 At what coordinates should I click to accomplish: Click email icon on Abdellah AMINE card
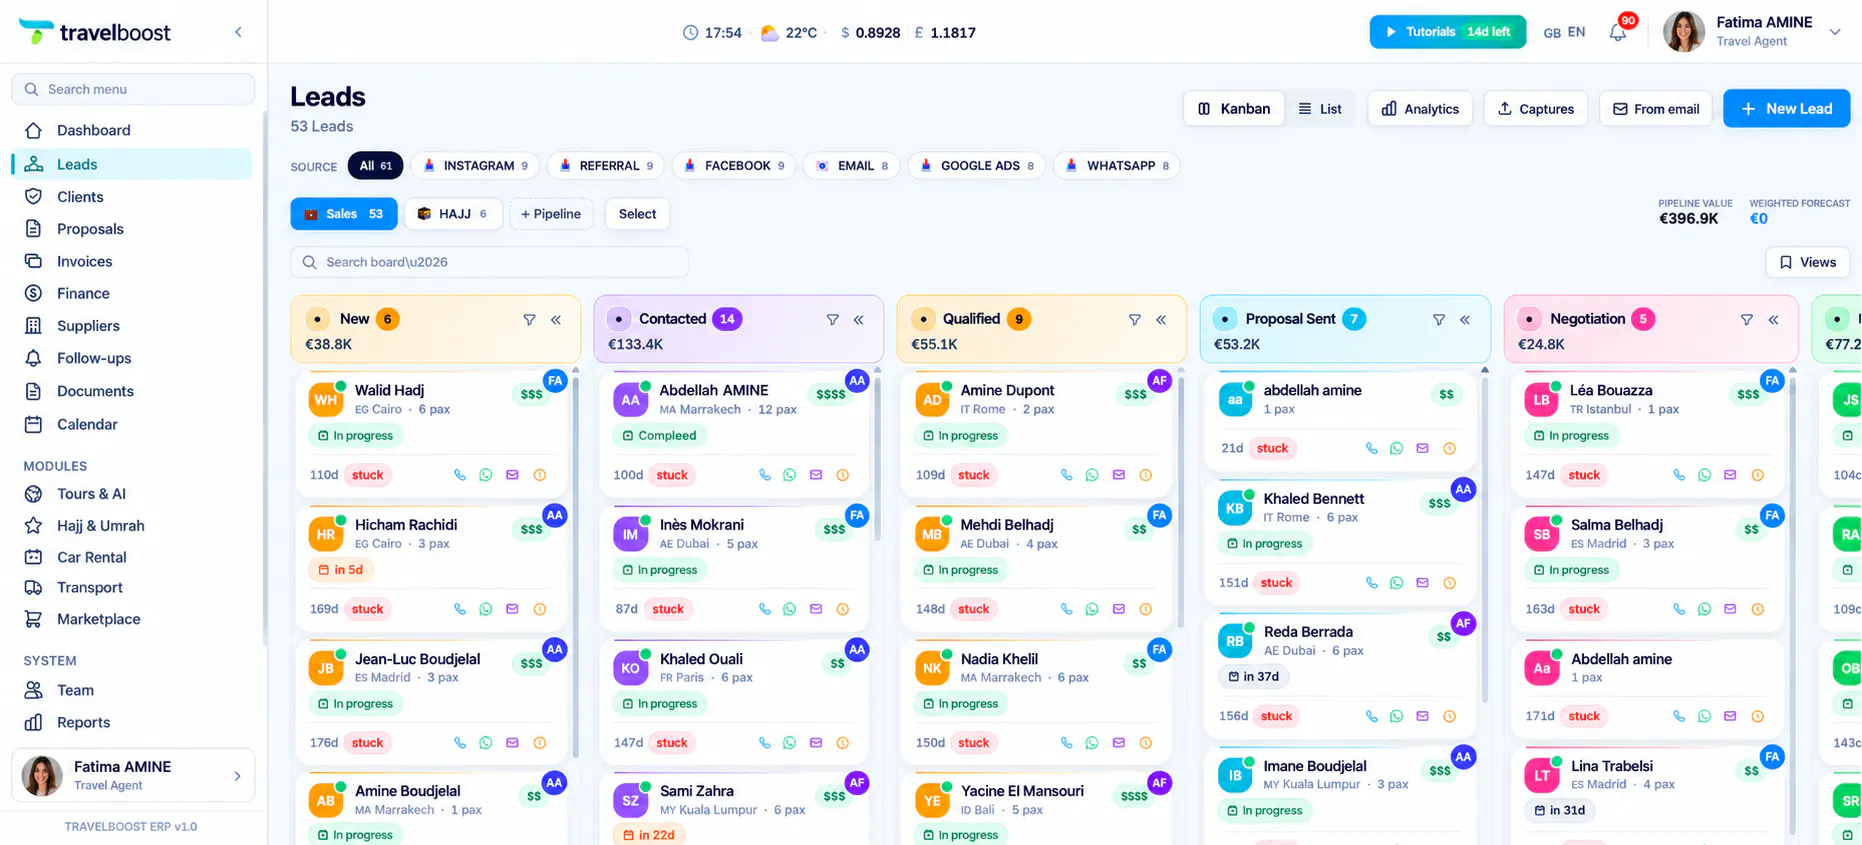816,475
